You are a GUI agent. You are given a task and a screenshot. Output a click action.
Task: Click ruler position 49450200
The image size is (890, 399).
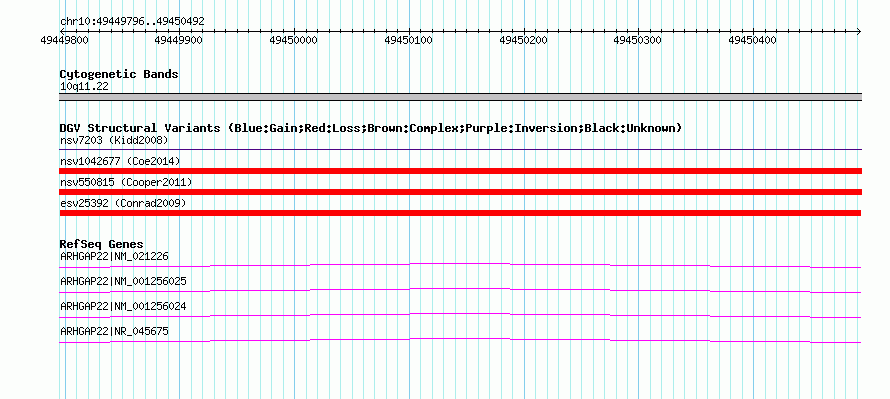[523, 40]
